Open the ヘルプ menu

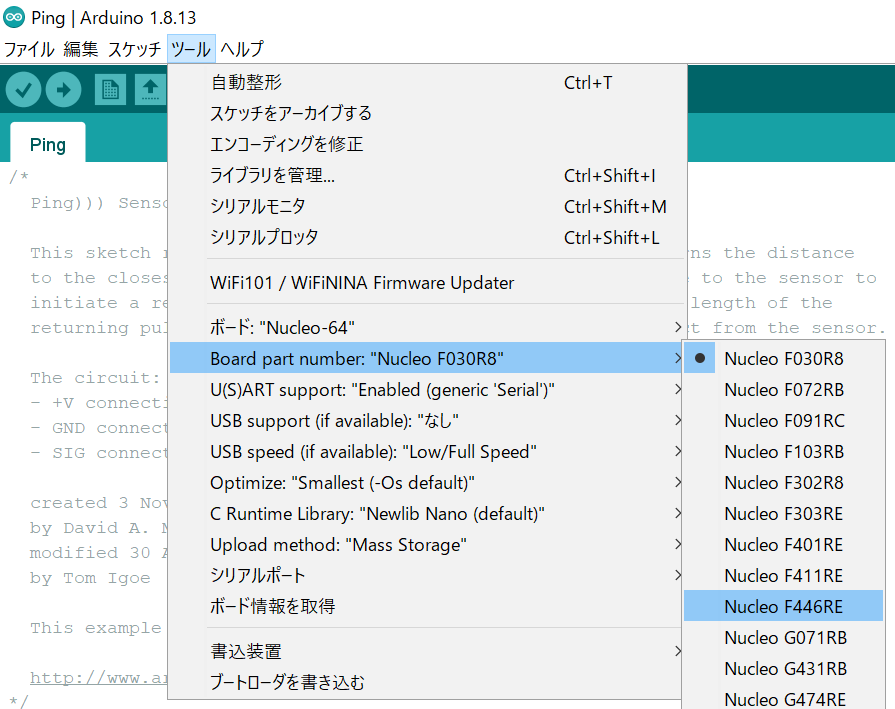(x=242, y=49)
